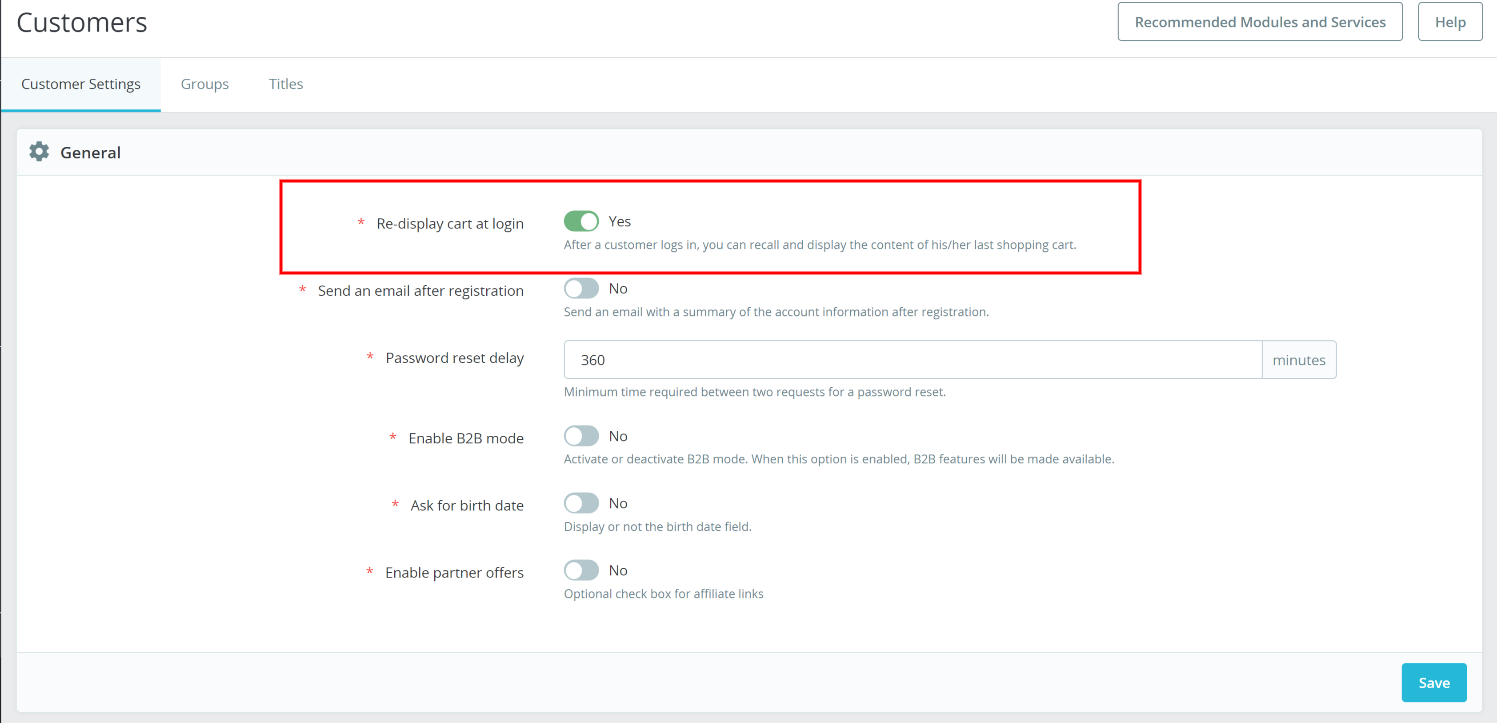Click the Yes text beside cart toggle
The width and height of the screenshot is (1497, 723).
[x=620, y=221]
